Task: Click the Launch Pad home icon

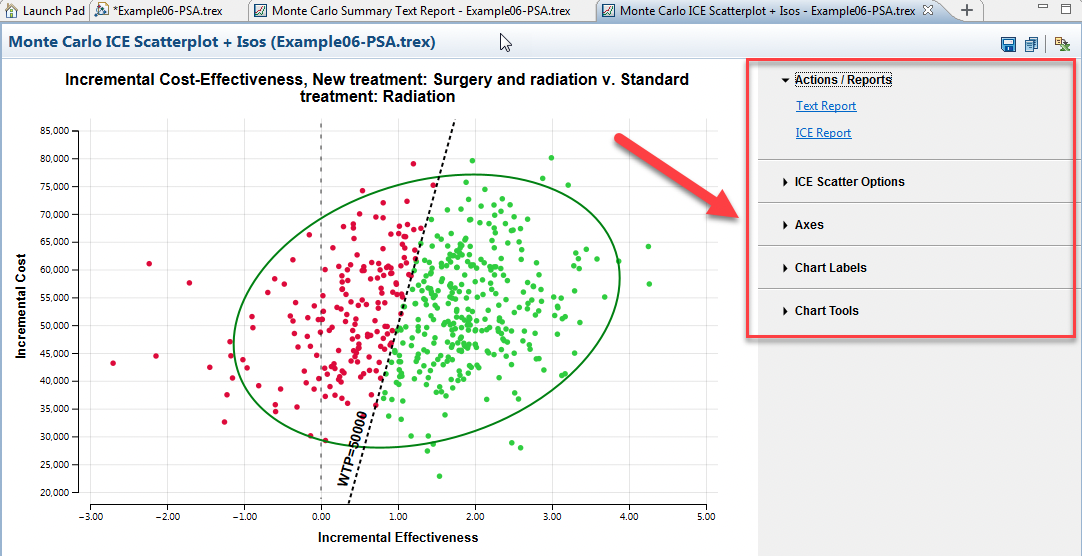Action: [x=11, y=10]
